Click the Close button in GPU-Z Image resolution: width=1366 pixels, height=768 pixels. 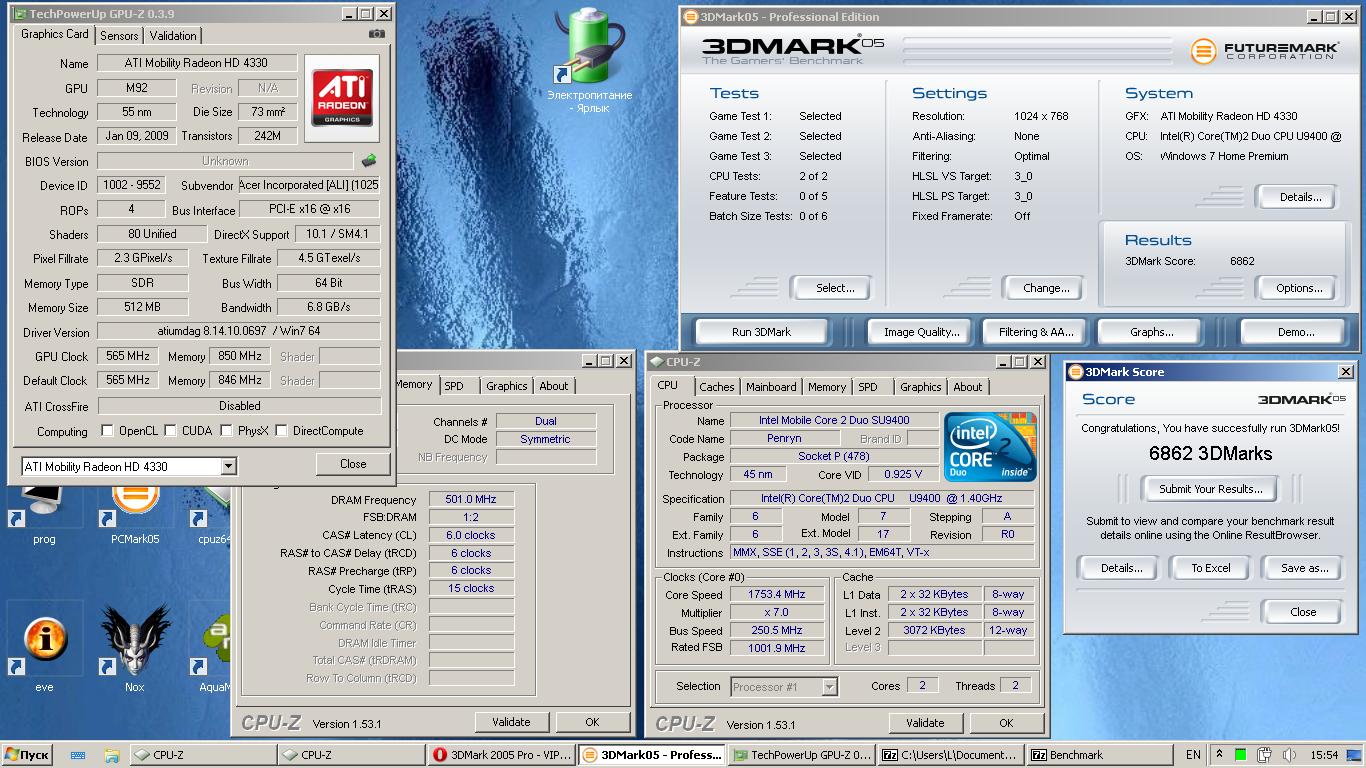[x=353, y=464]
